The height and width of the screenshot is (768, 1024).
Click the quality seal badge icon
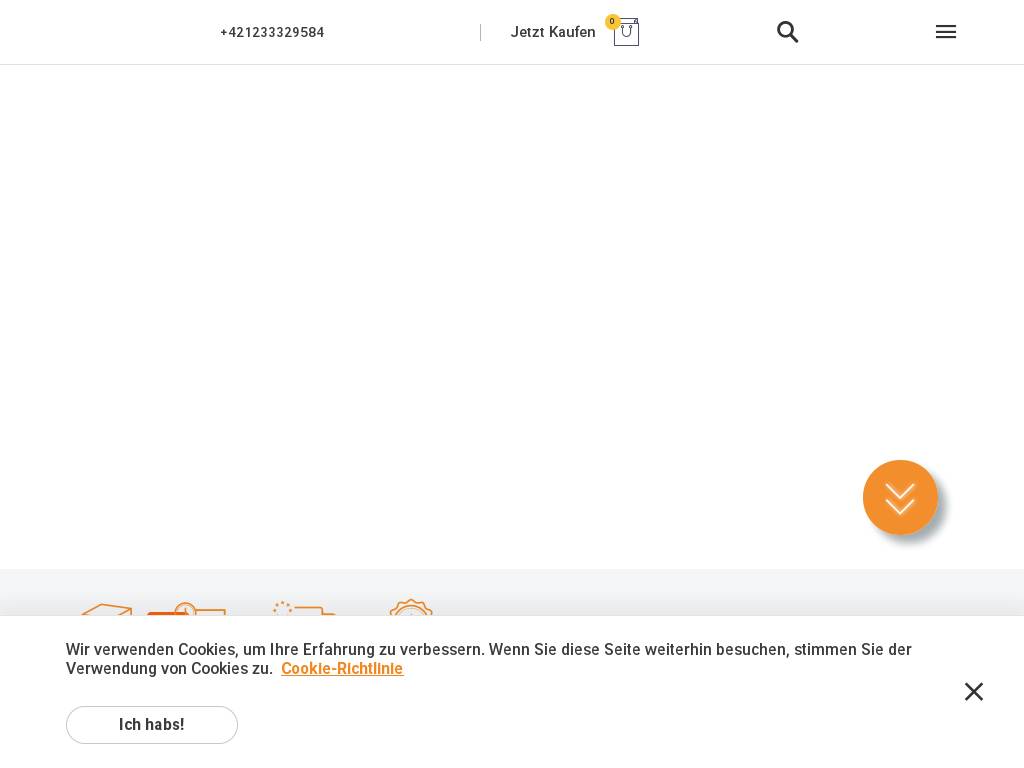pos(411,607)
